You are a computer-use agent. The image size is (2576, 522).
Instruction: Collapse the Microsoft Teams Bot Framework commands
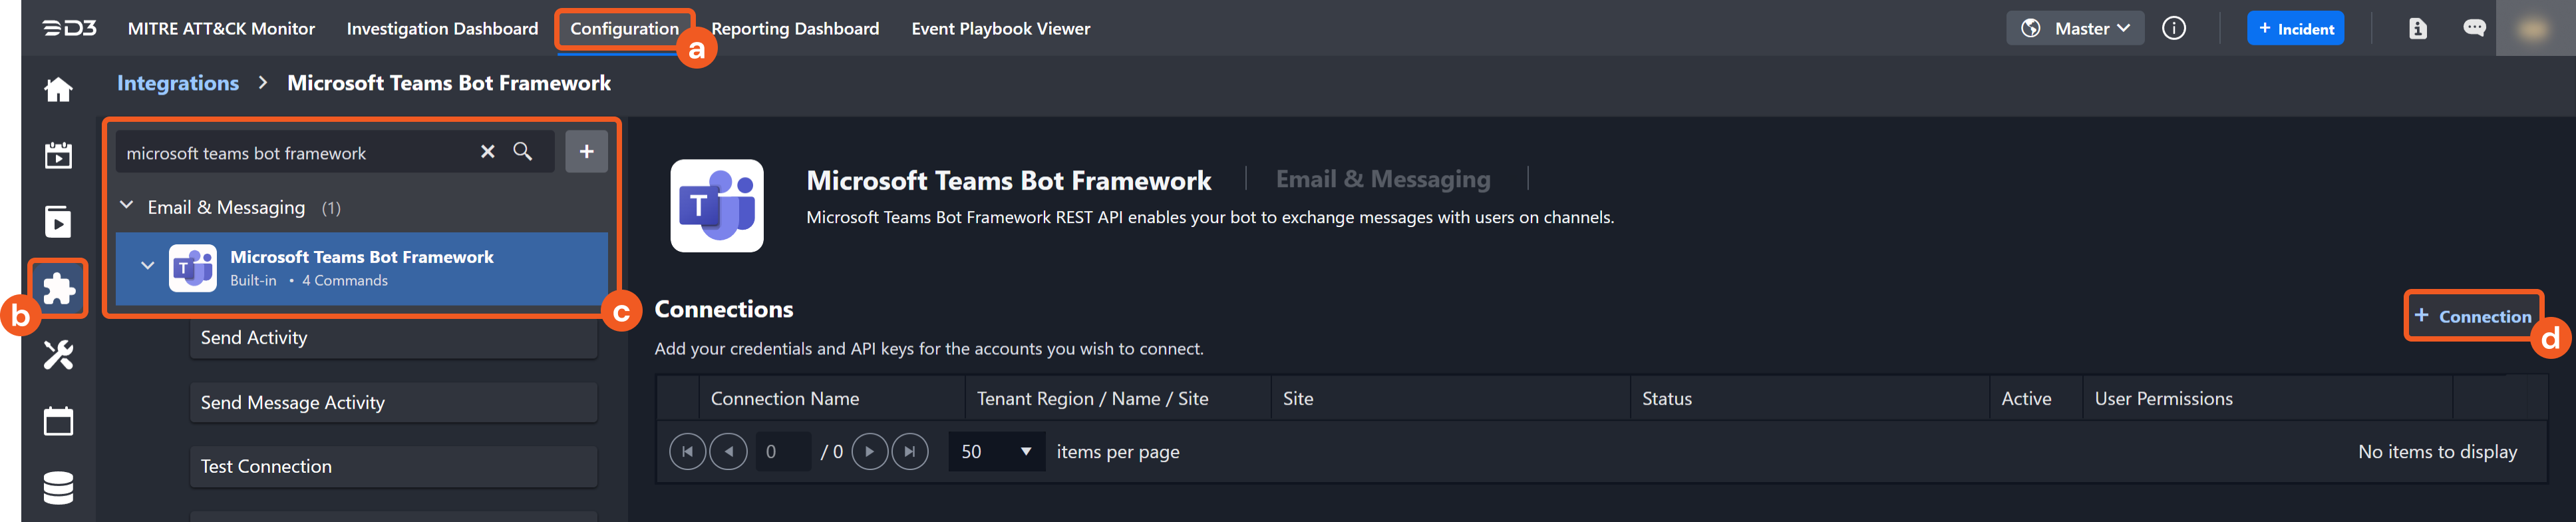(x=148, y=266)
